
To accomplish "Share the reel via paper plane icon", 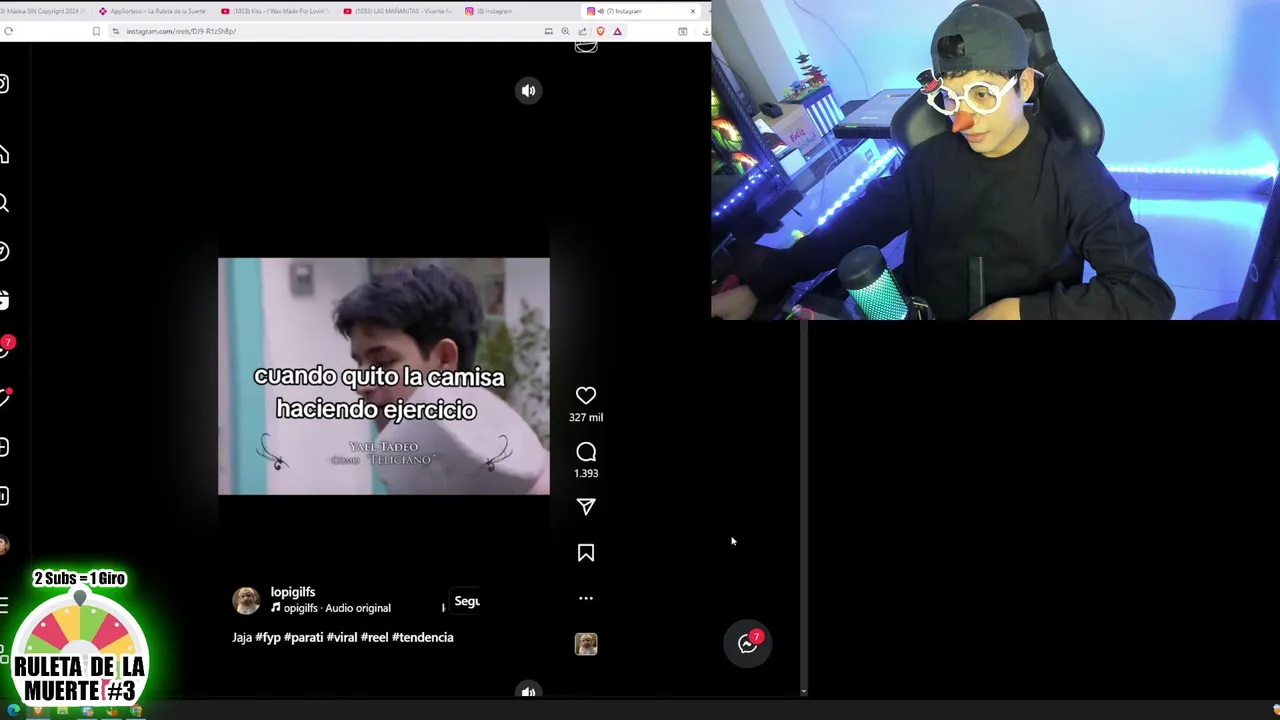I will (586, 507).
